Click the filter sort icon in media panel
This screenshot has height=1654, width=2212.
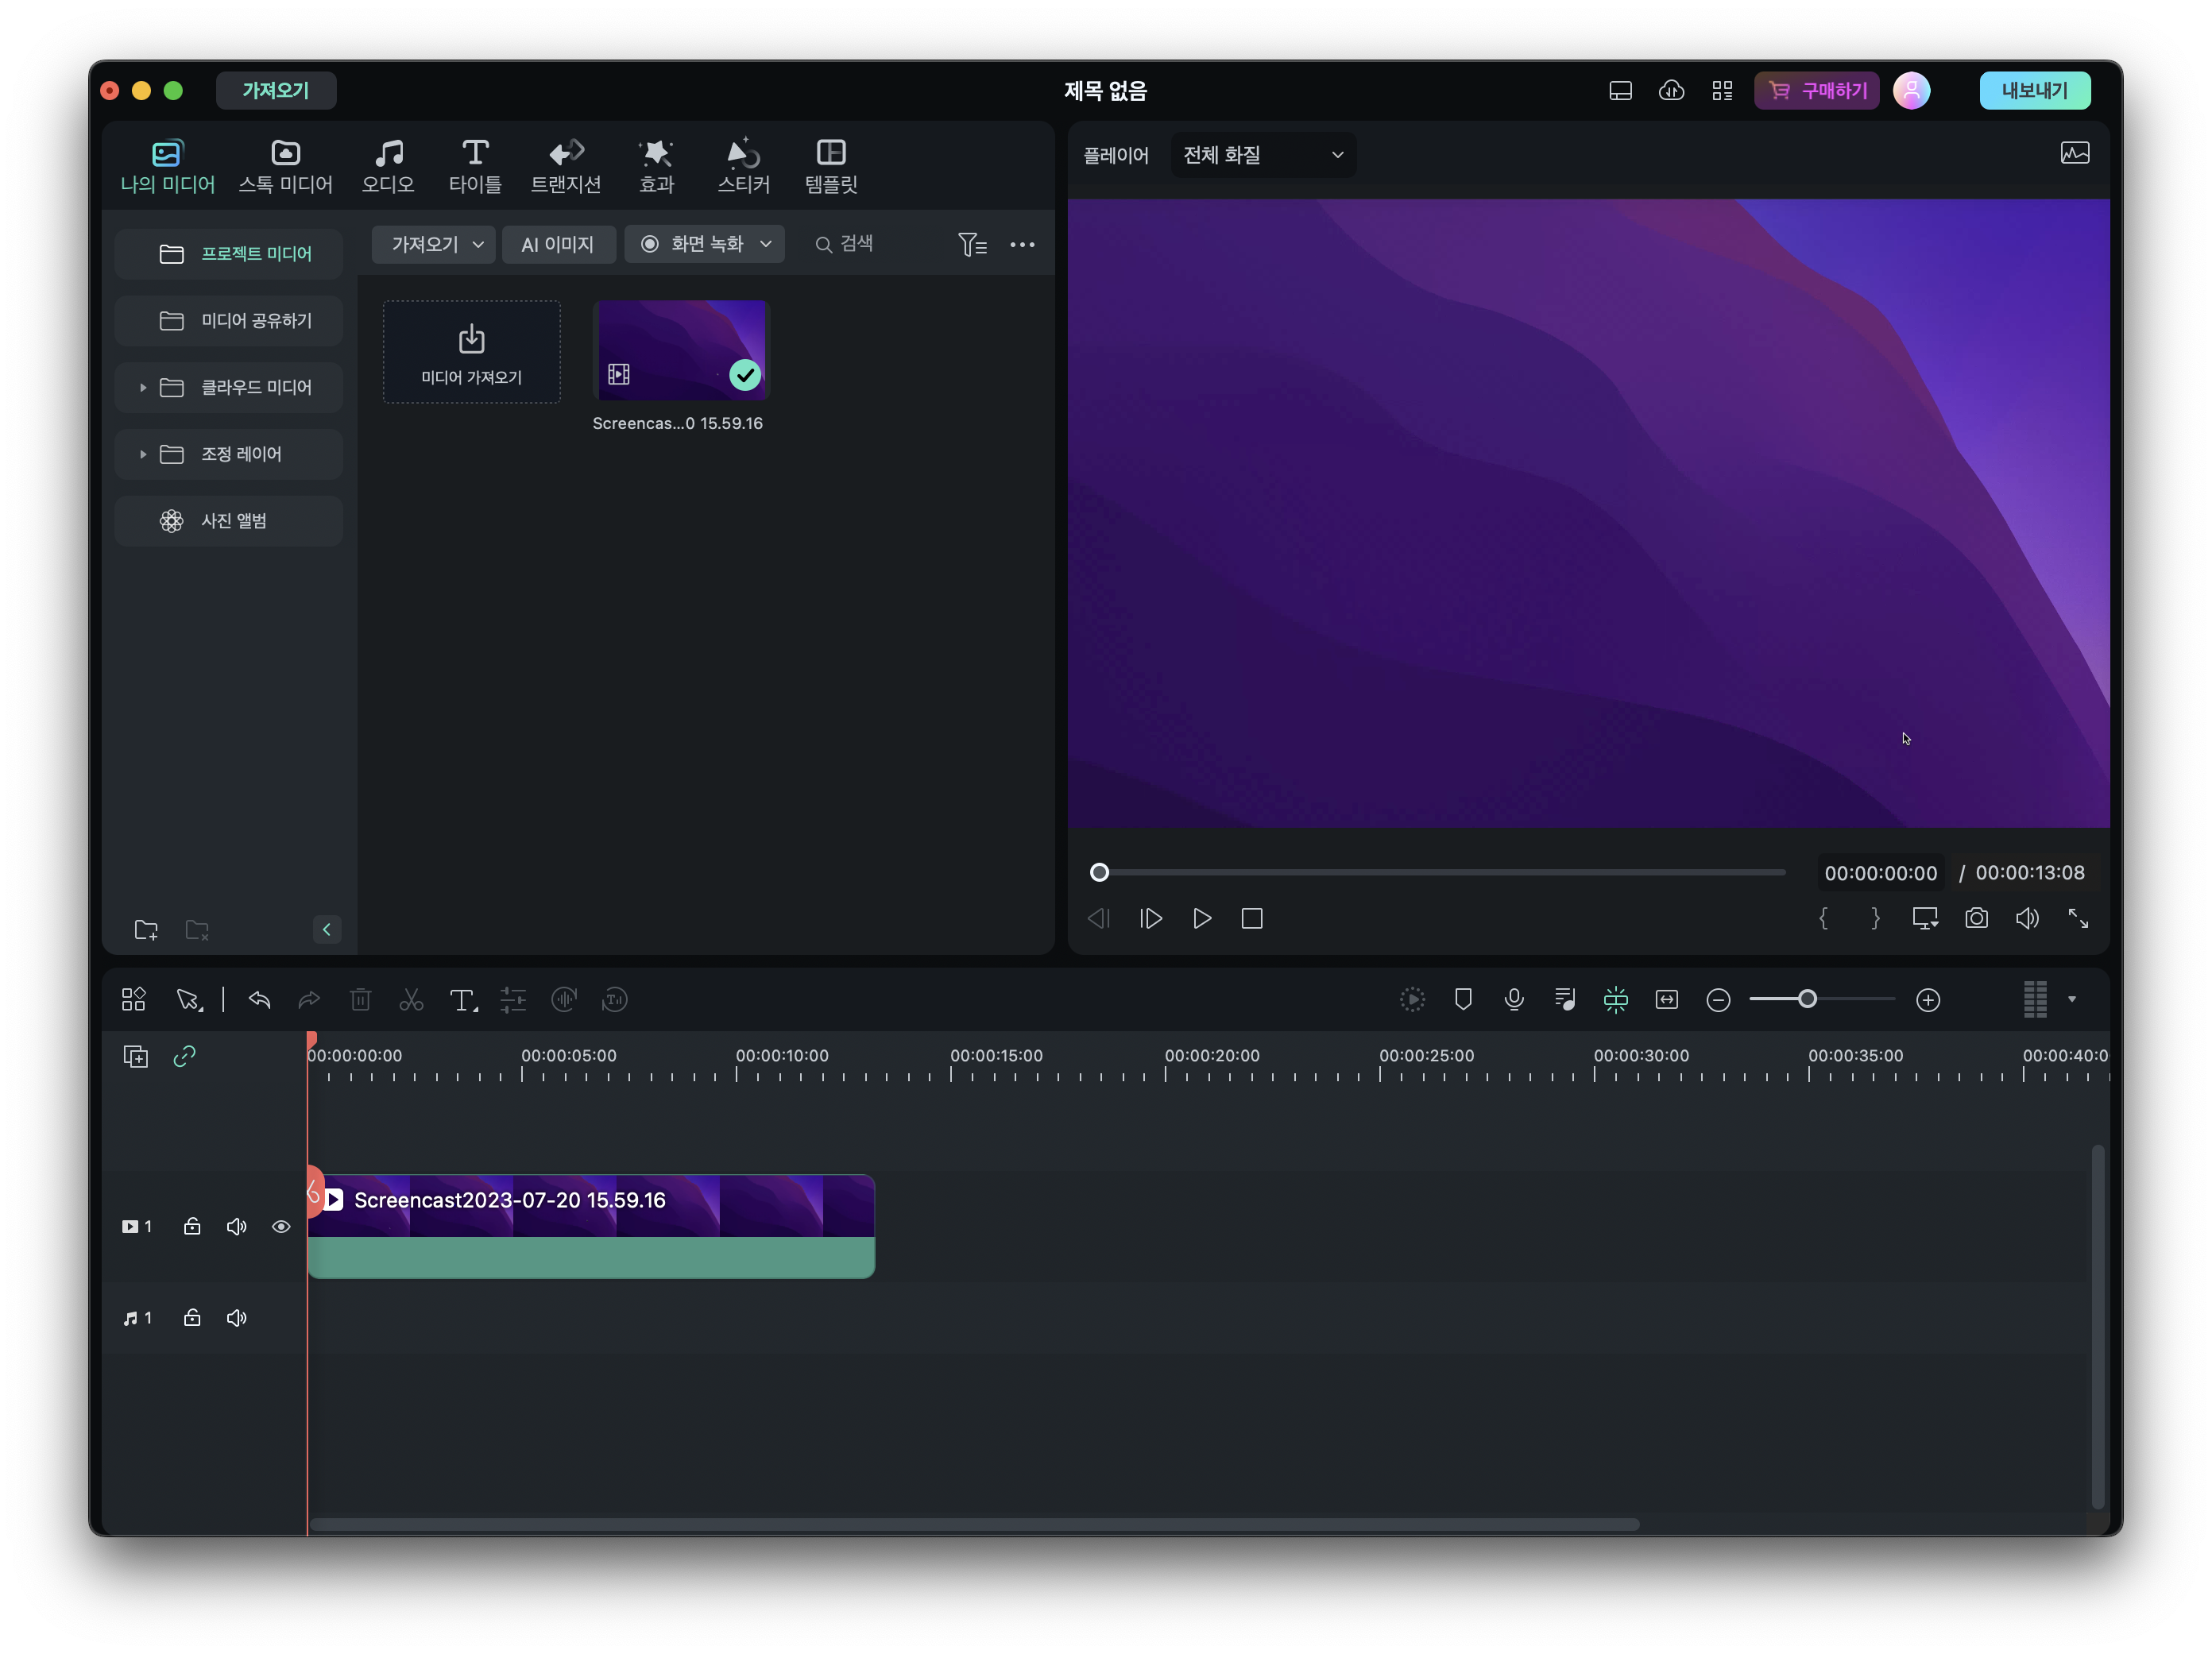972,244
